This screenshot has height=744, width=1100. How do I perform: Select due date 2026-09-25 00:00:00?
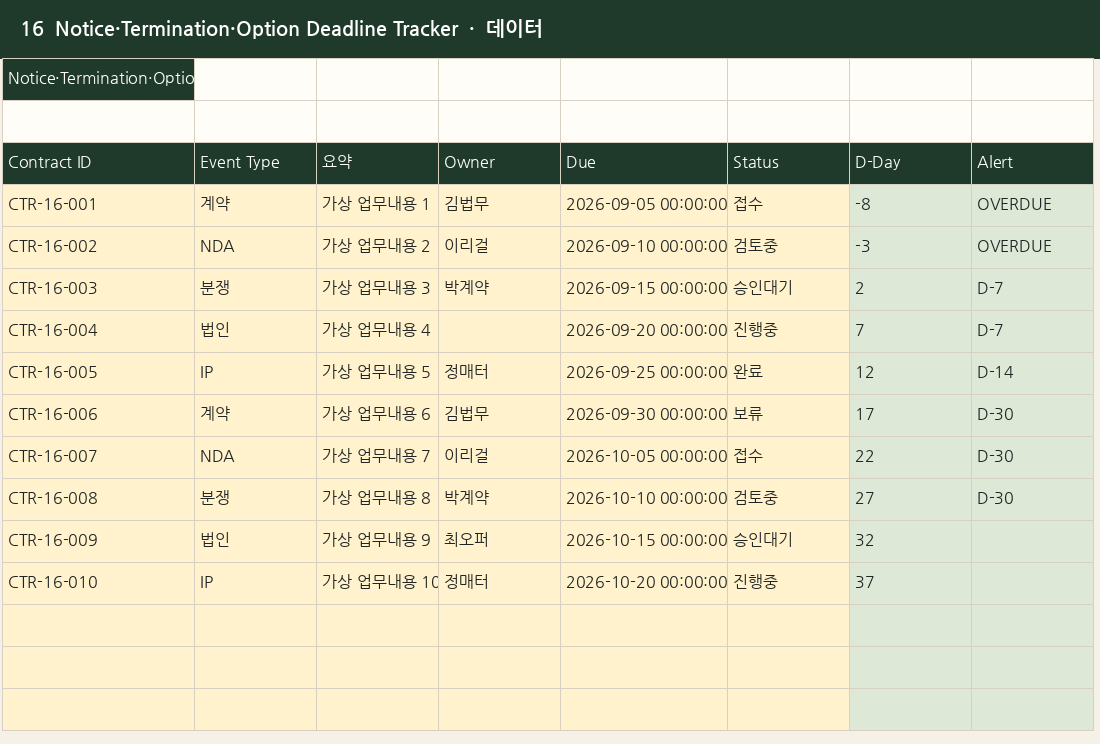point(644,374)
